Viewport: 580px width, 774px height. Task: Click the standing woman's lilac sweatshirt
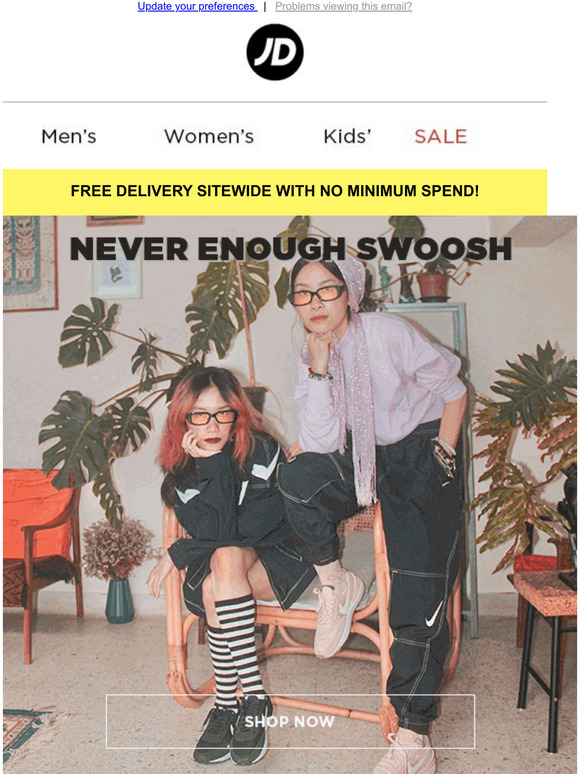[x=383, y=380]
